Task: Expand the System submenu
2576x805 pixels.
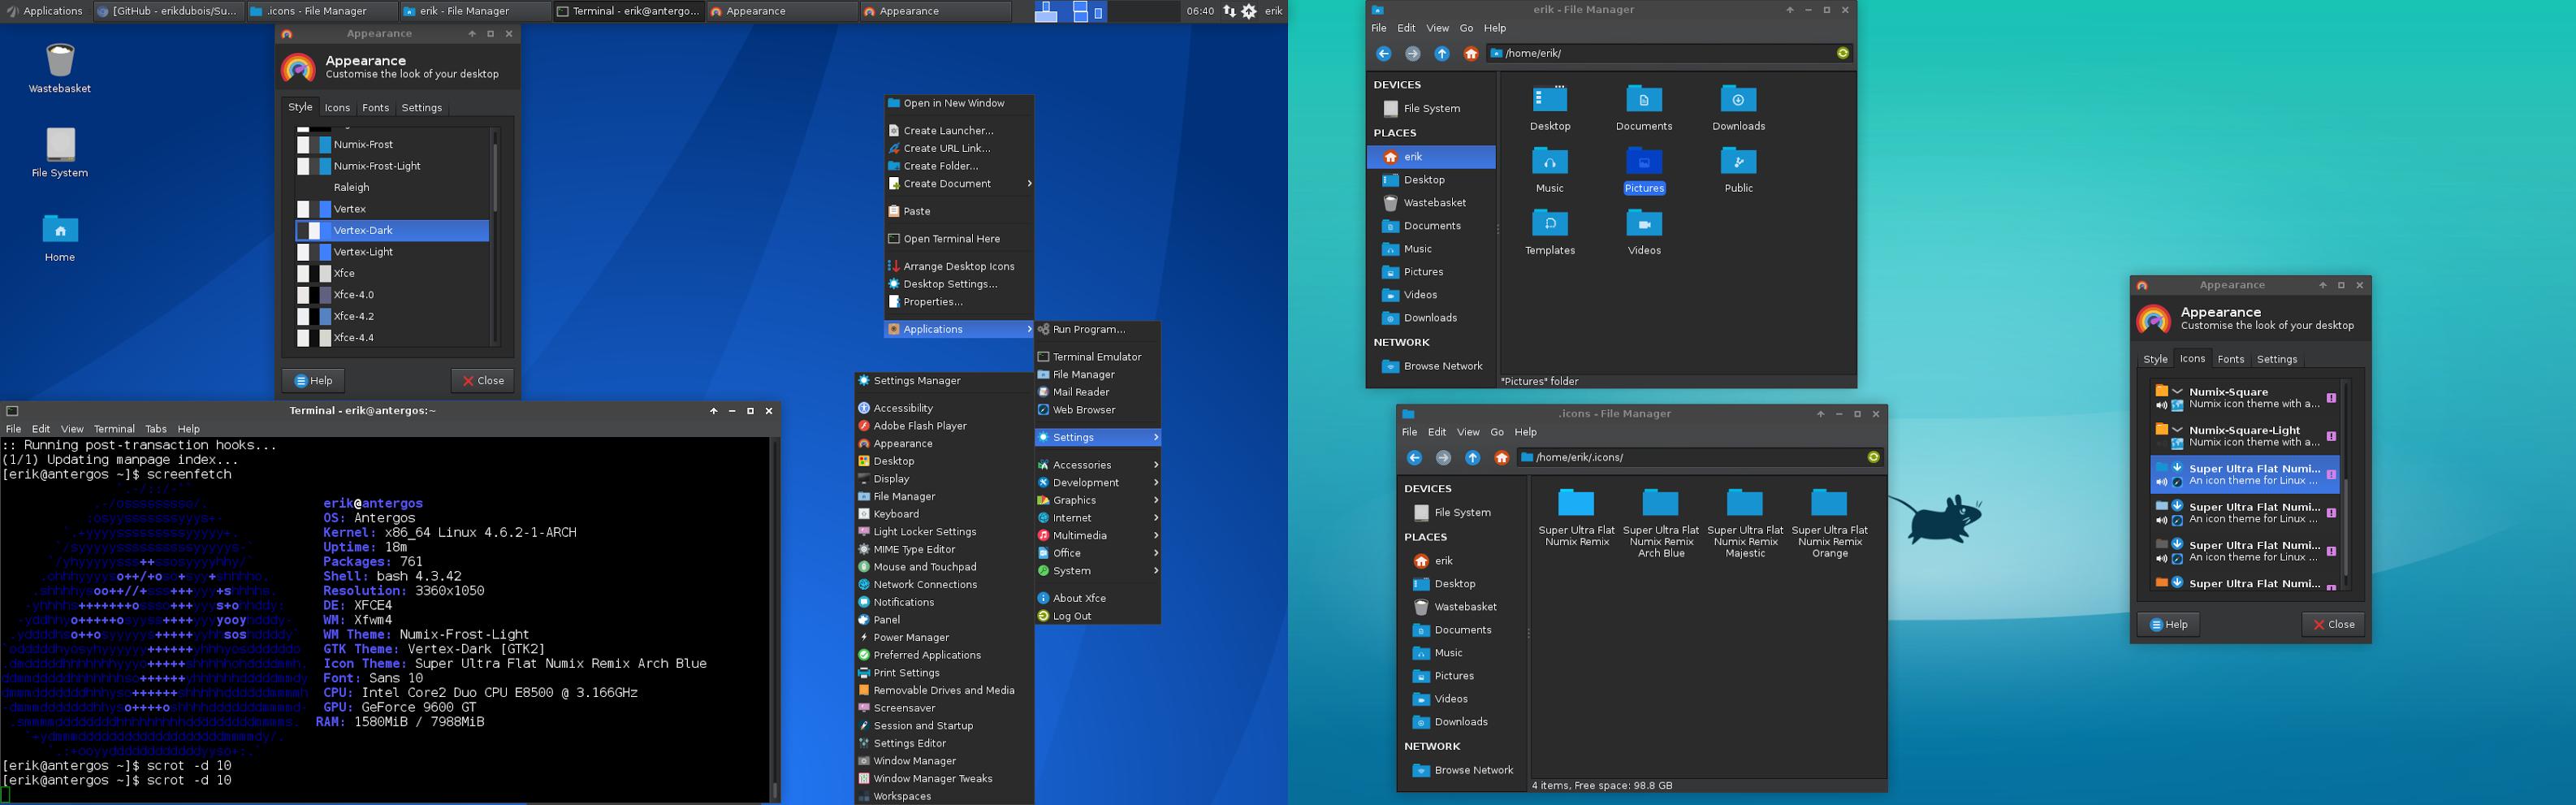Action: [x=1098, y=571]
